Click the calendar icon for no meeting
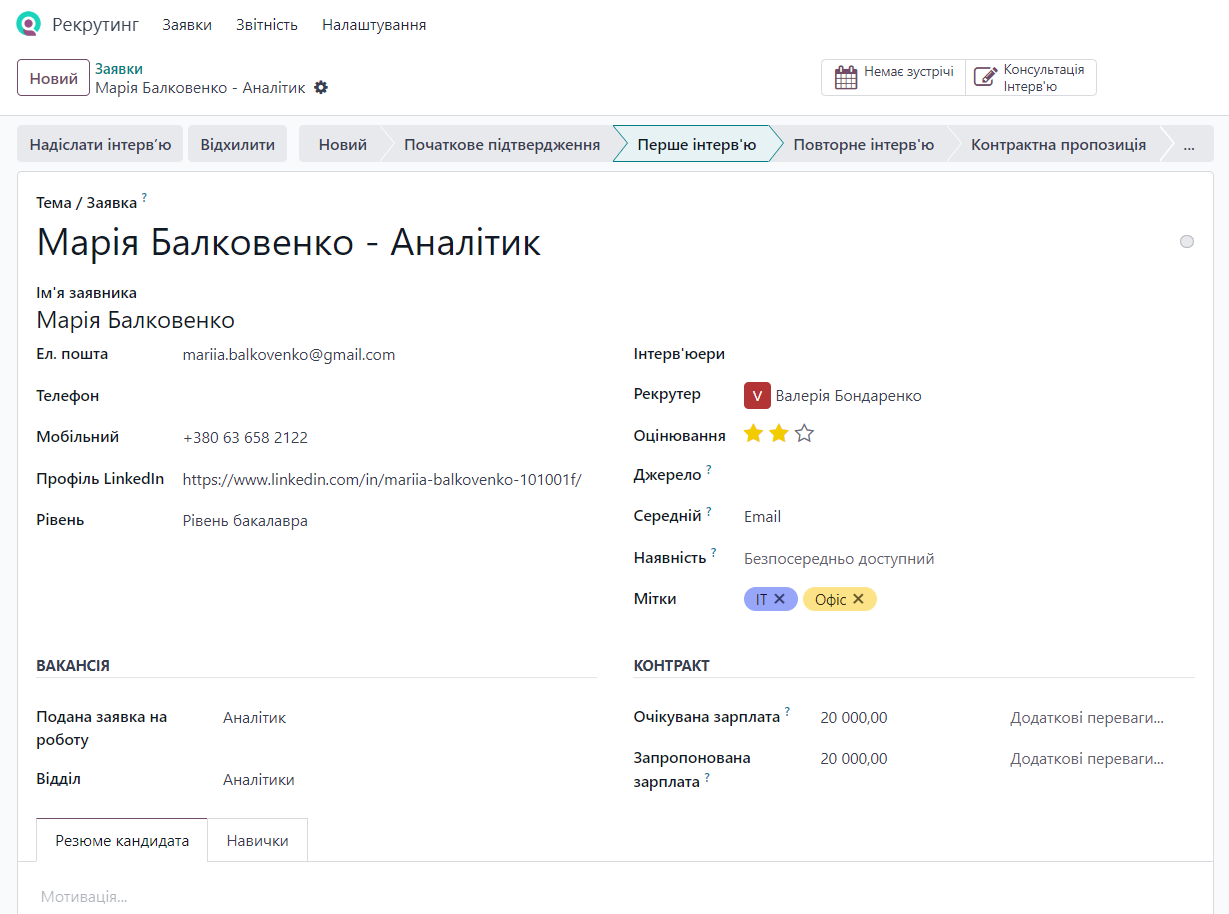This screenshot has height=914, width=1229. click(846, 78)
